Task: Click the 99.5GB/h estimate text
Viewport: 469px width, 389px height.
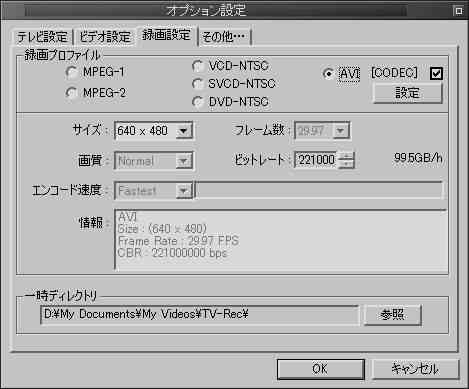Action: [x=418, y=158]
